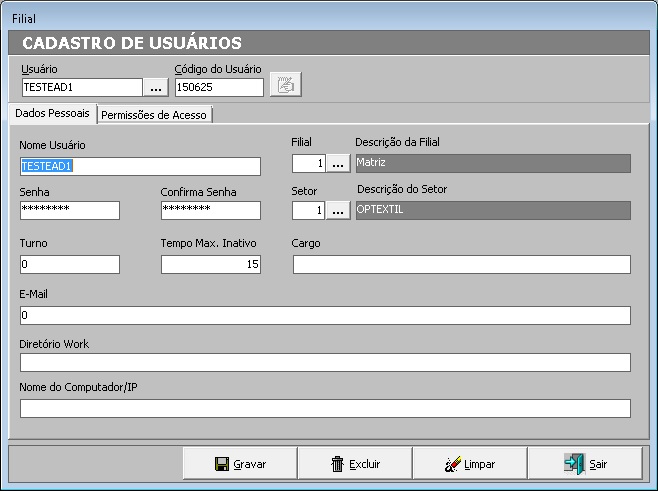
Task: Click the Turno input field
Action: point(69,264)
